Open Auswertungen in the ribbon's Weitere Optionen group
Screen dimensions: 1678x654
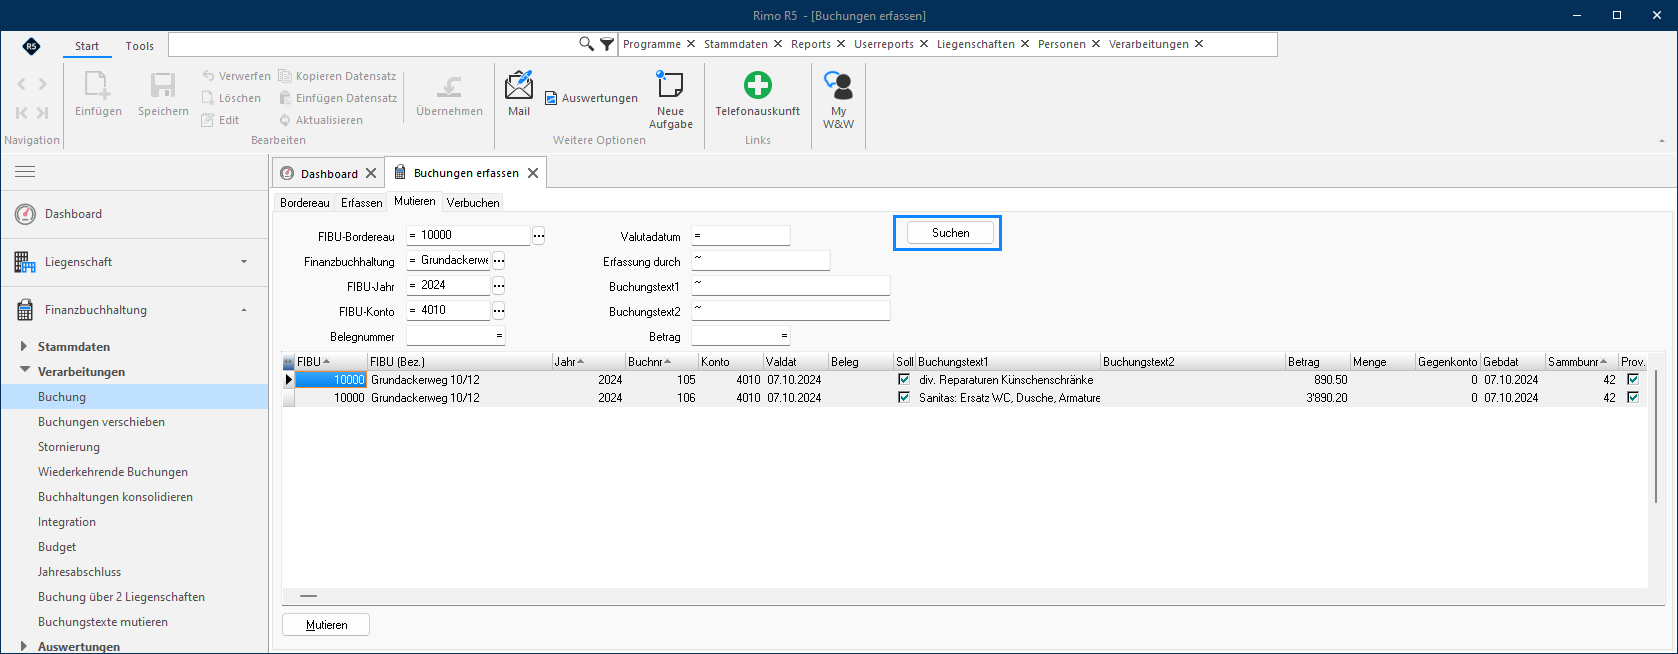(x=591, y=98)
